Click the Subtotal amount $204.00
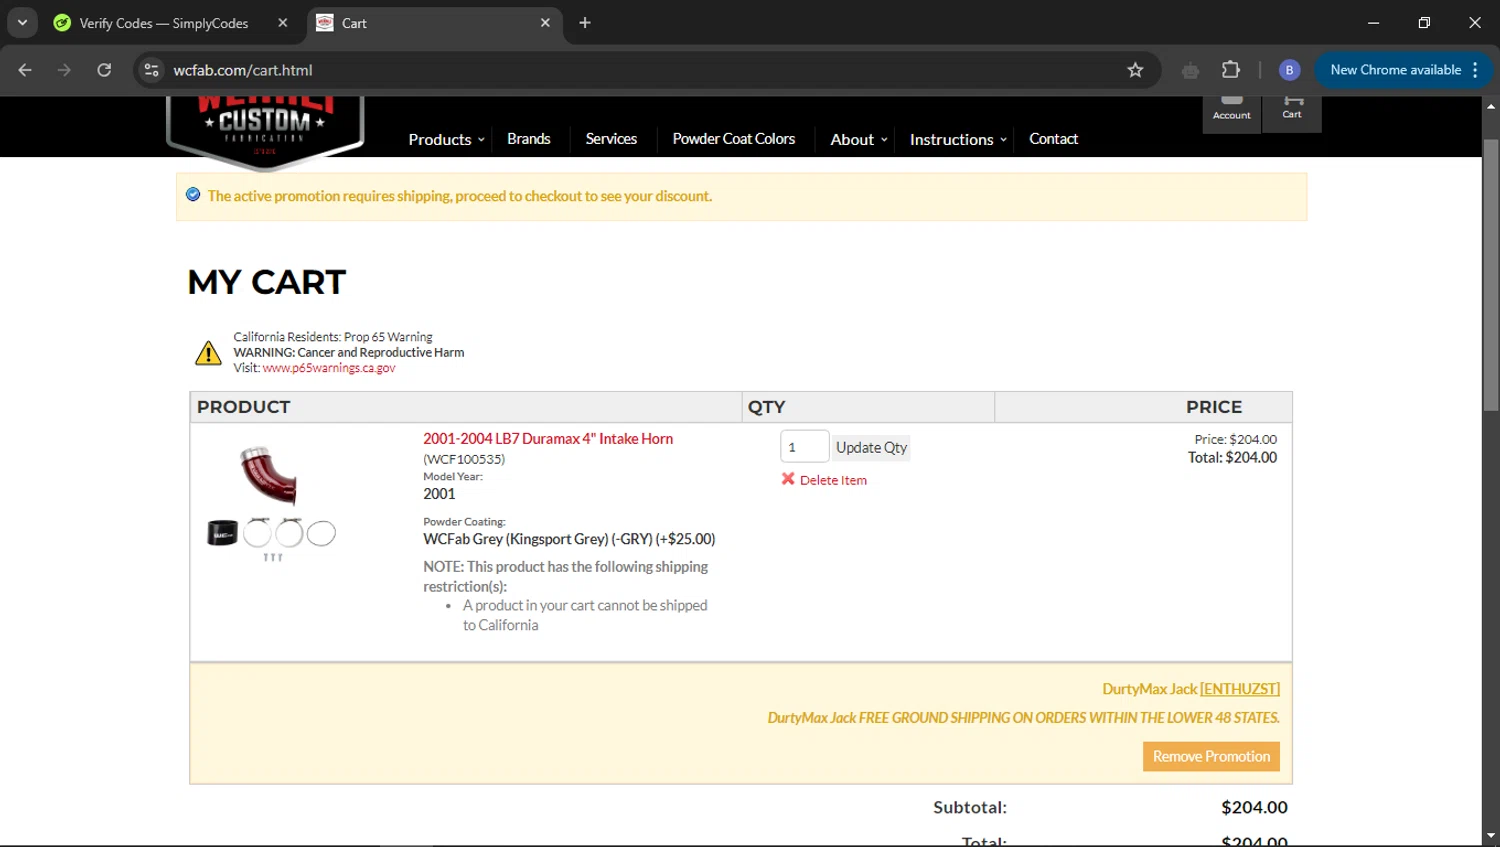This screenshot has height=847, width=1500. point(1254,807)
